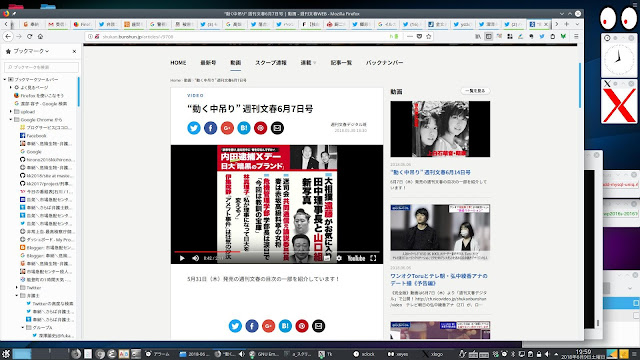
Task: Click the page vertical scrollbar
Action: pos(580,85)
